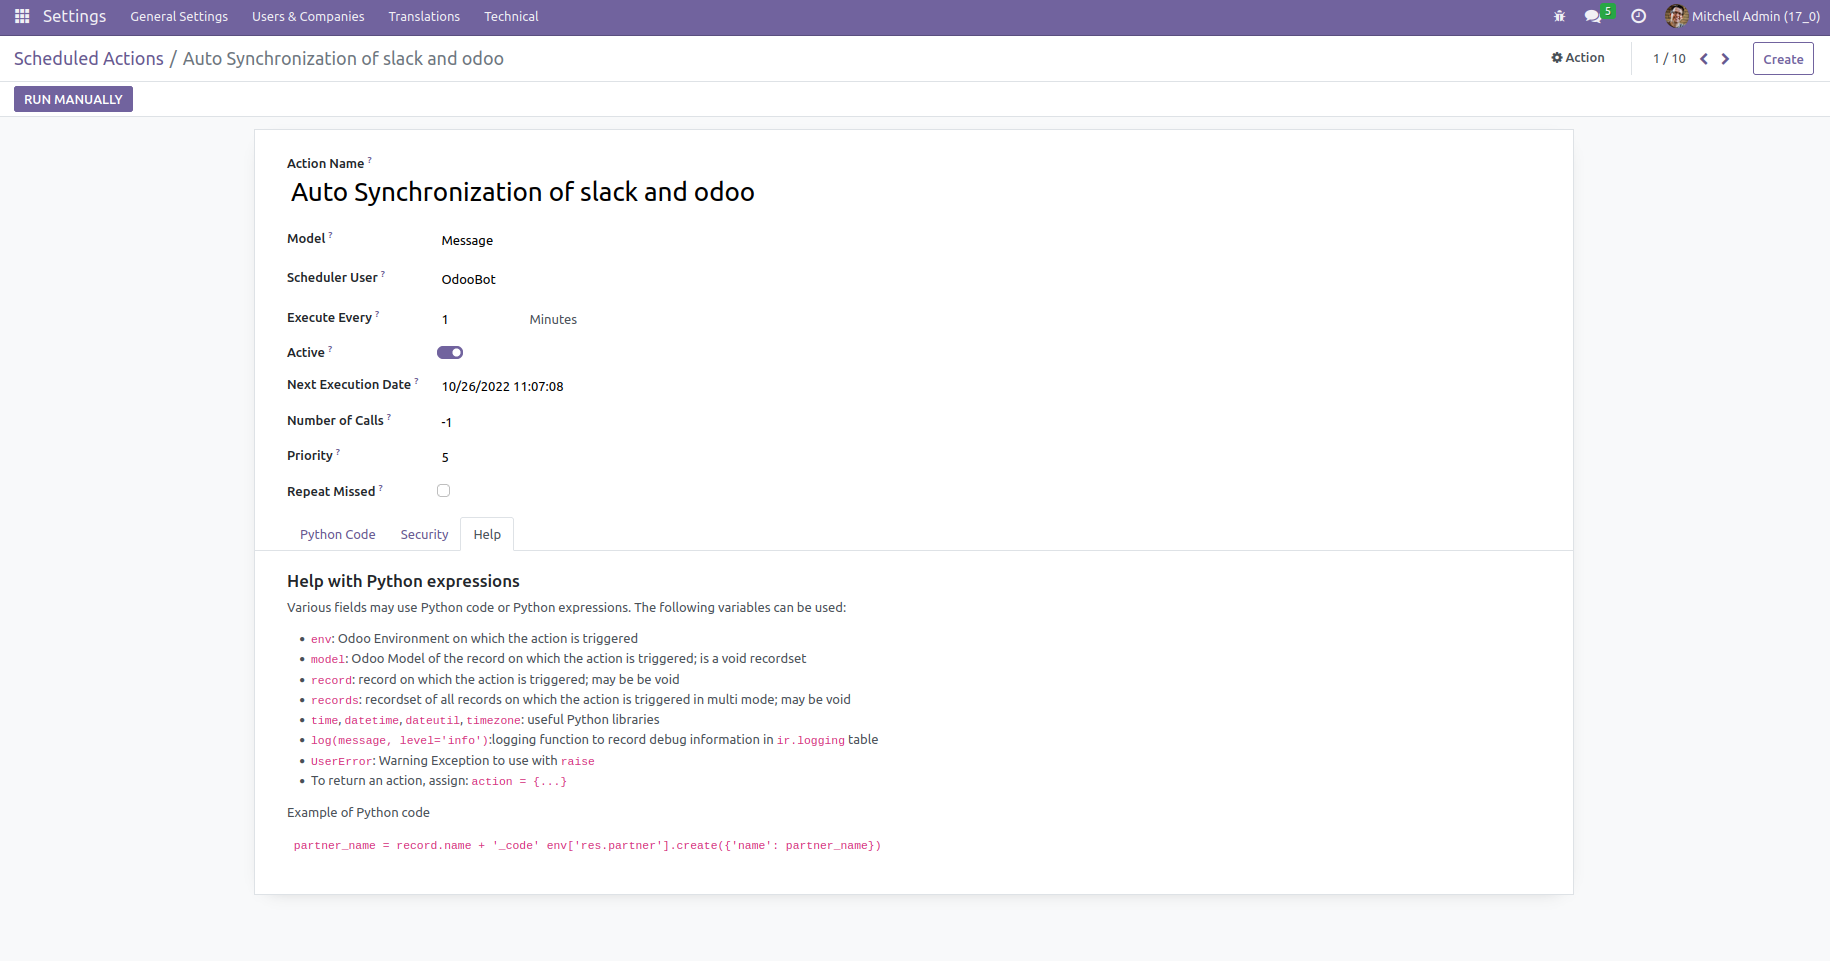1830x961 pixels.
Task: Open the Model field showing Message
Action: tap(467, 241)
